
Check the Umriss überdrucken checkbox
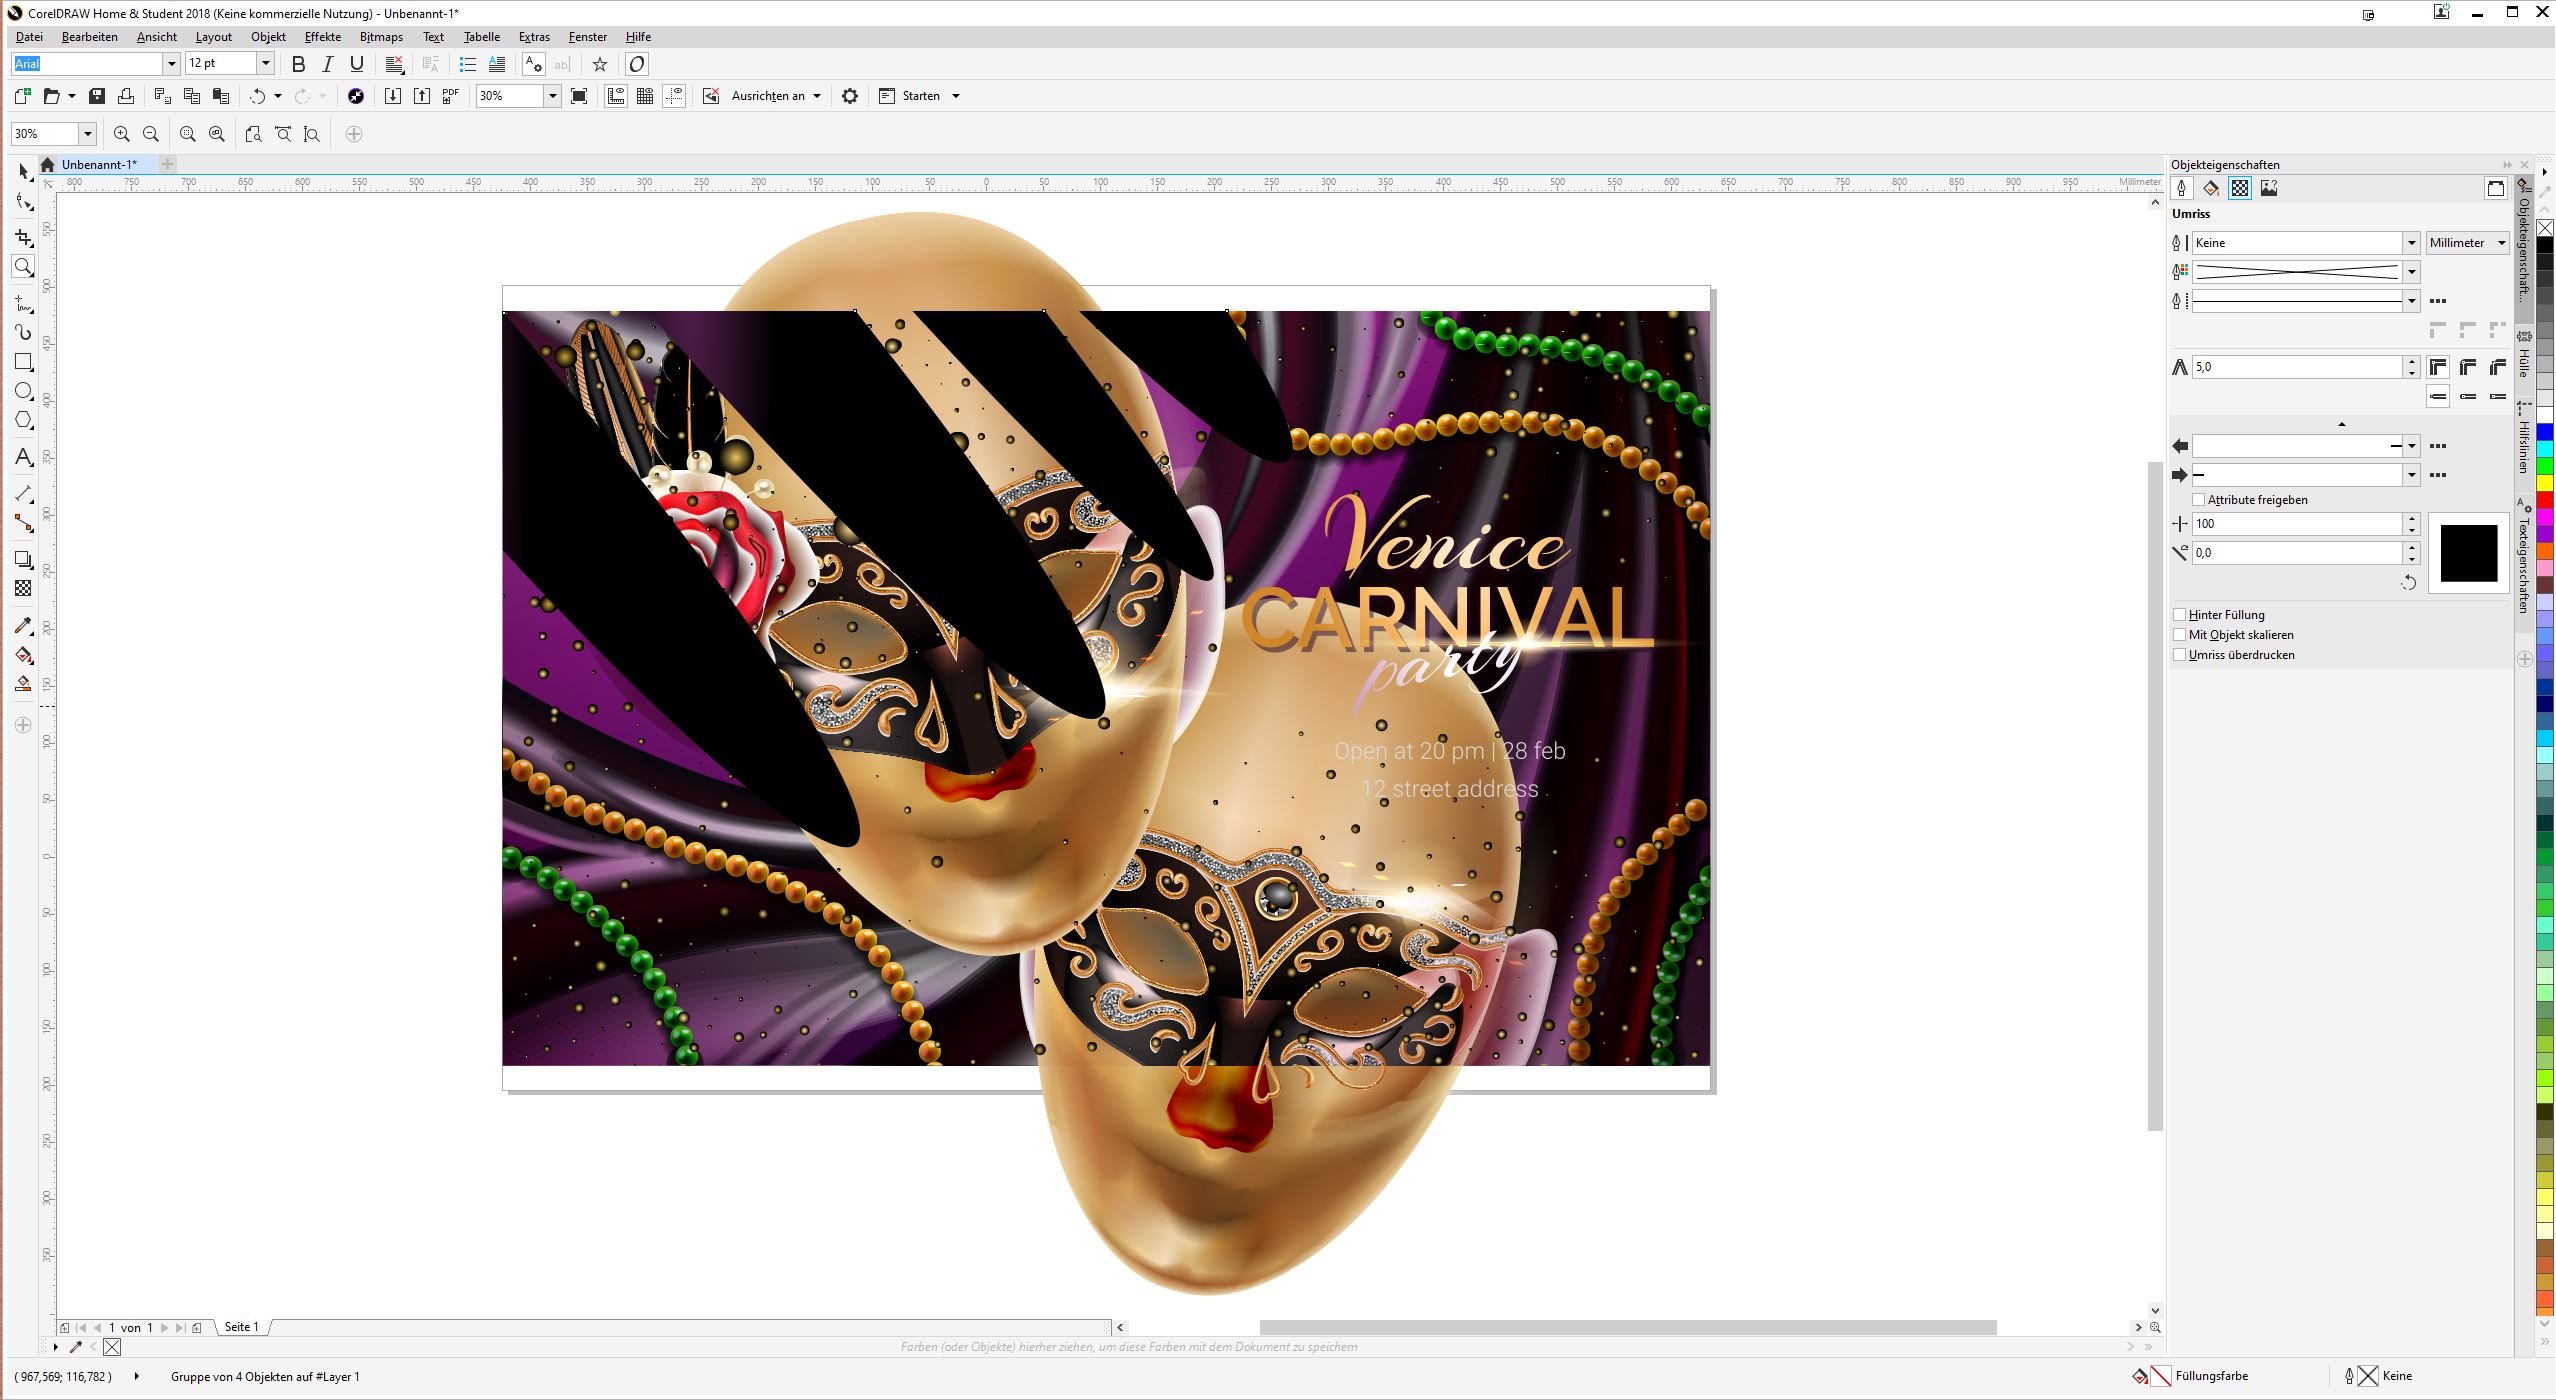coord(2179,655)
